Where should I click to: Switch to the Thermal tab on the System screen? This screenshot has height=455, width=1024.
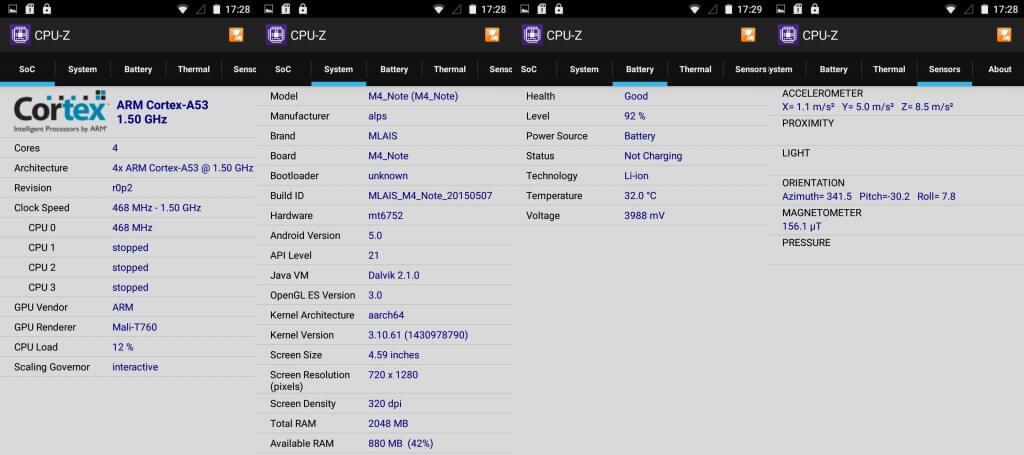[x=450, y=69]
